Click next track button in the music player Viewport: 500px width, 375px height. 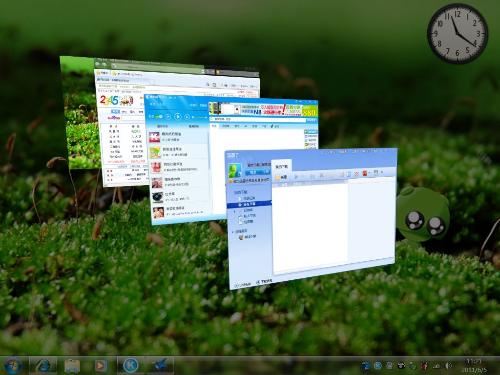[x=187, y=117]
